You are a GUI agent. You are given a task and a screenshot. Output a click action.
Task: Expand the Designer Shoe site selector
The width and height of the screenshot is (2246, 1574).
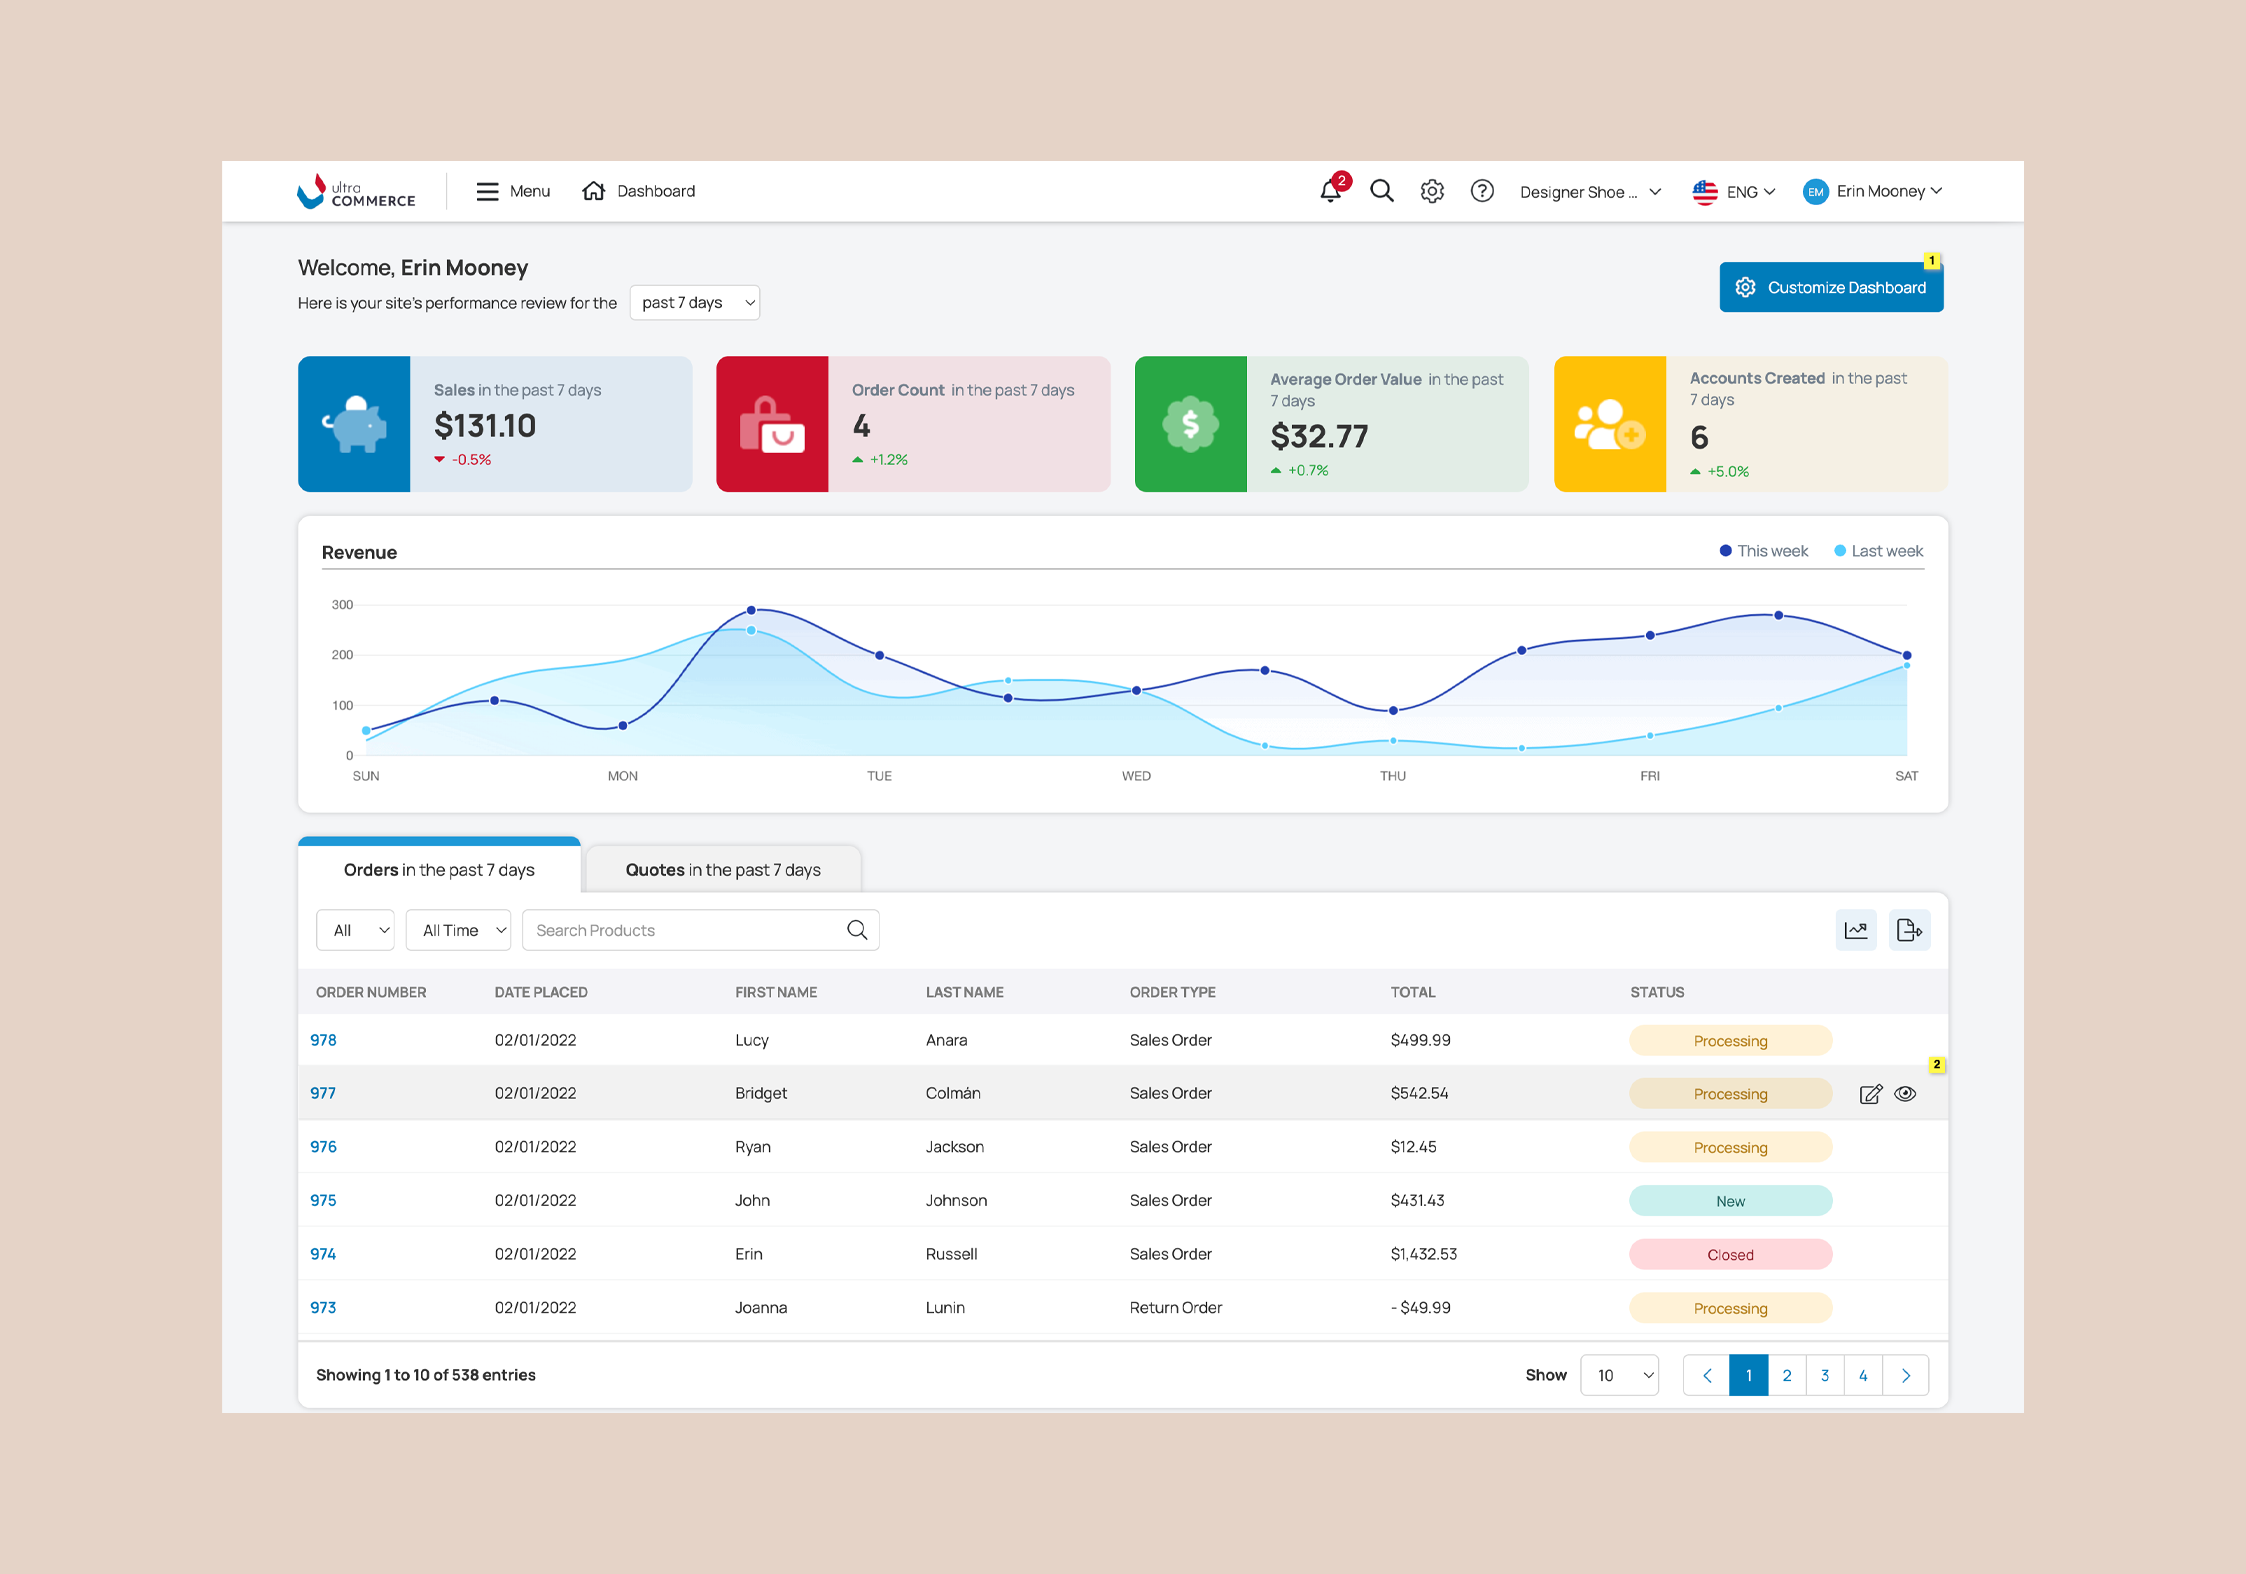[x=1590, y=192]
